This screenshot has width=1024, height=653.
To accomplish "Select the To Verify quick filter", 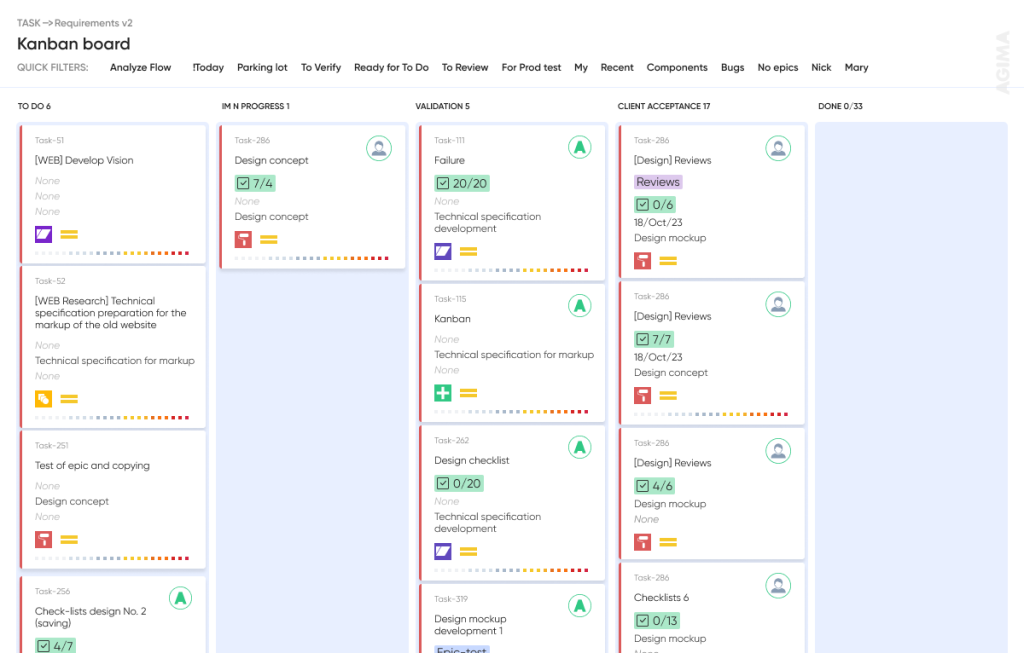I will (x=321, y=67).
